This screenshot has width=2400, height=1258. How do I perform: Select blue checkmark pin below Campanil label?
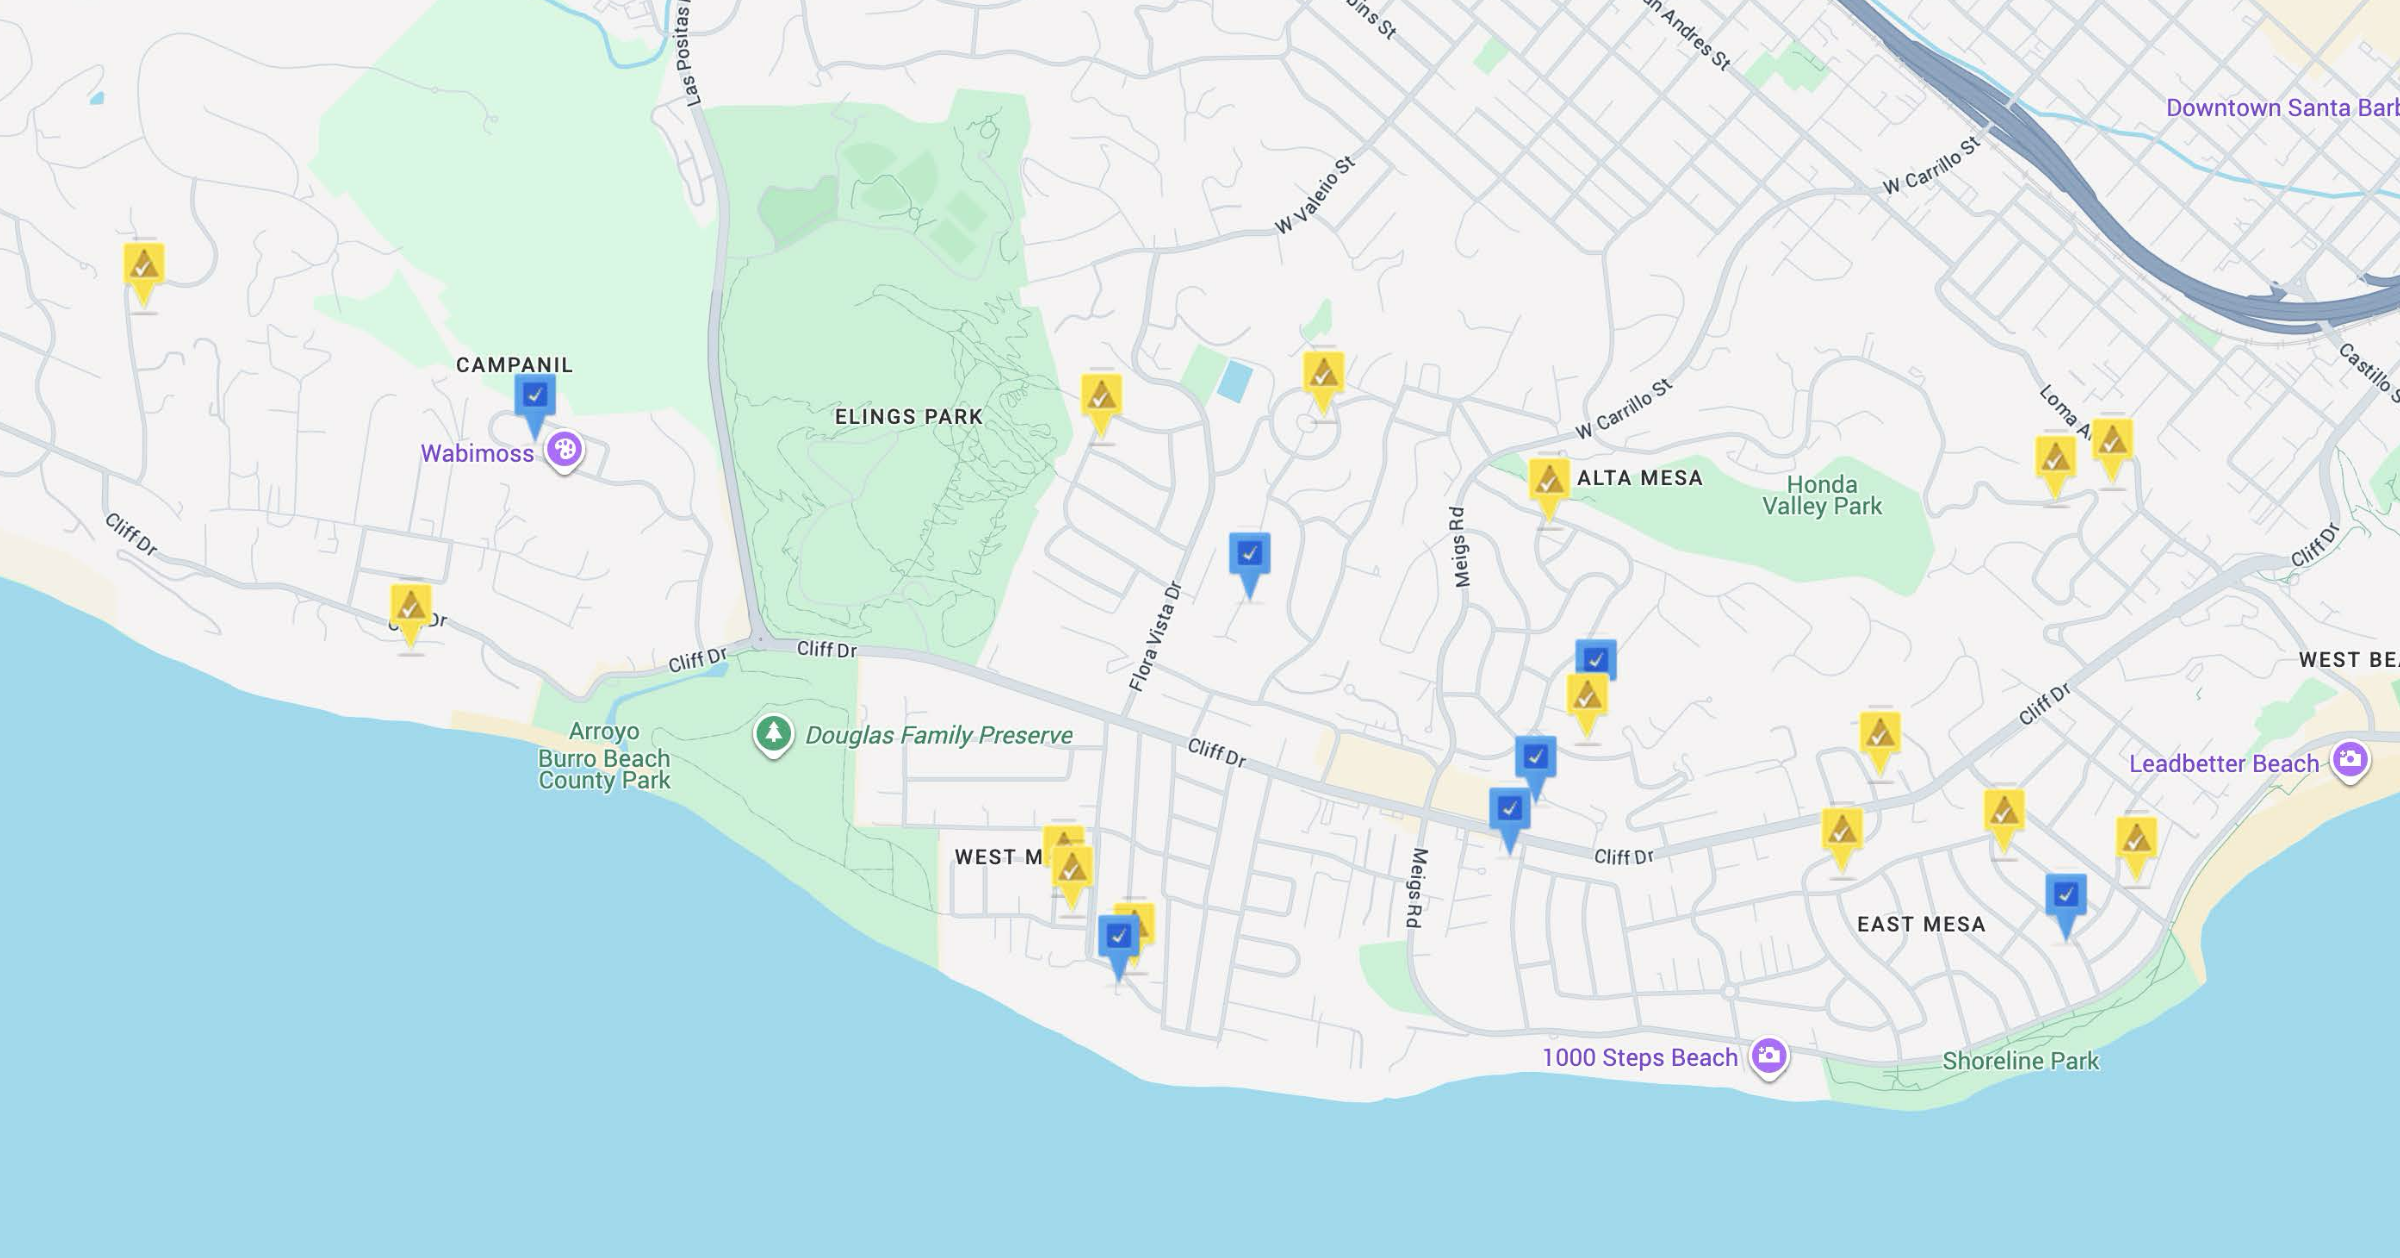tap(535, 396)
